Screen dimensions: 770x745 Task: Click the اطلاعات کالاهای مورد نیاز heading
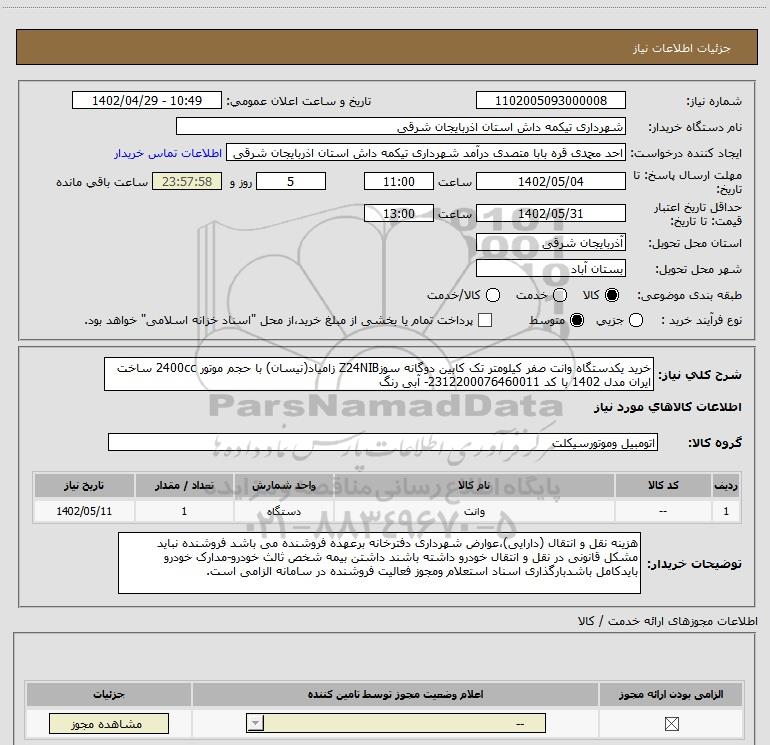click(667, 407)
